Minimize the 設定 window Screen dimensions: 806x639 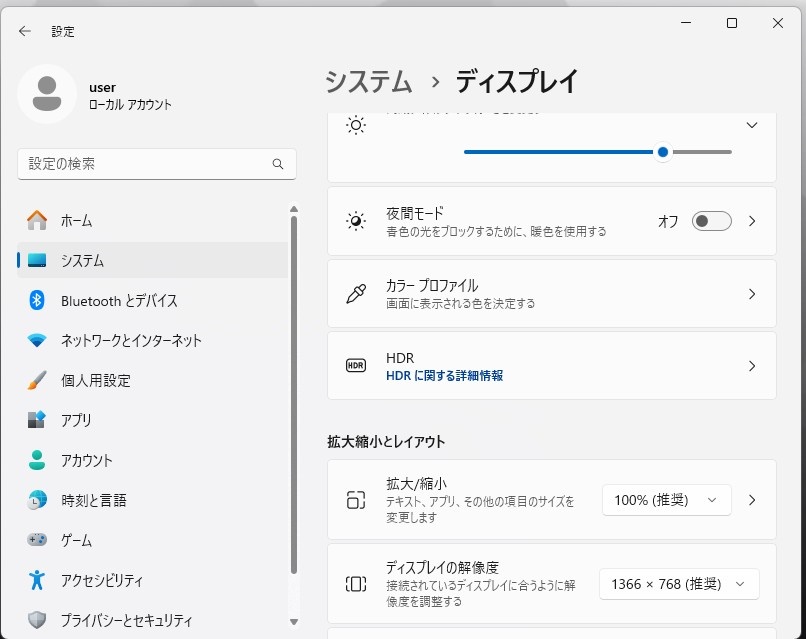[x=686, y=23]
